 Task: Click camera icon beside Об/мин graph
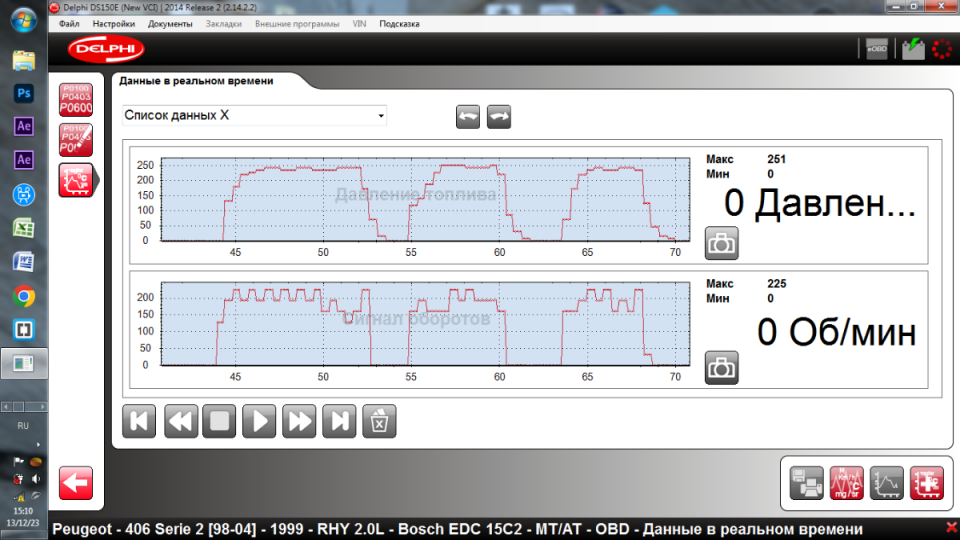[721, 367]
